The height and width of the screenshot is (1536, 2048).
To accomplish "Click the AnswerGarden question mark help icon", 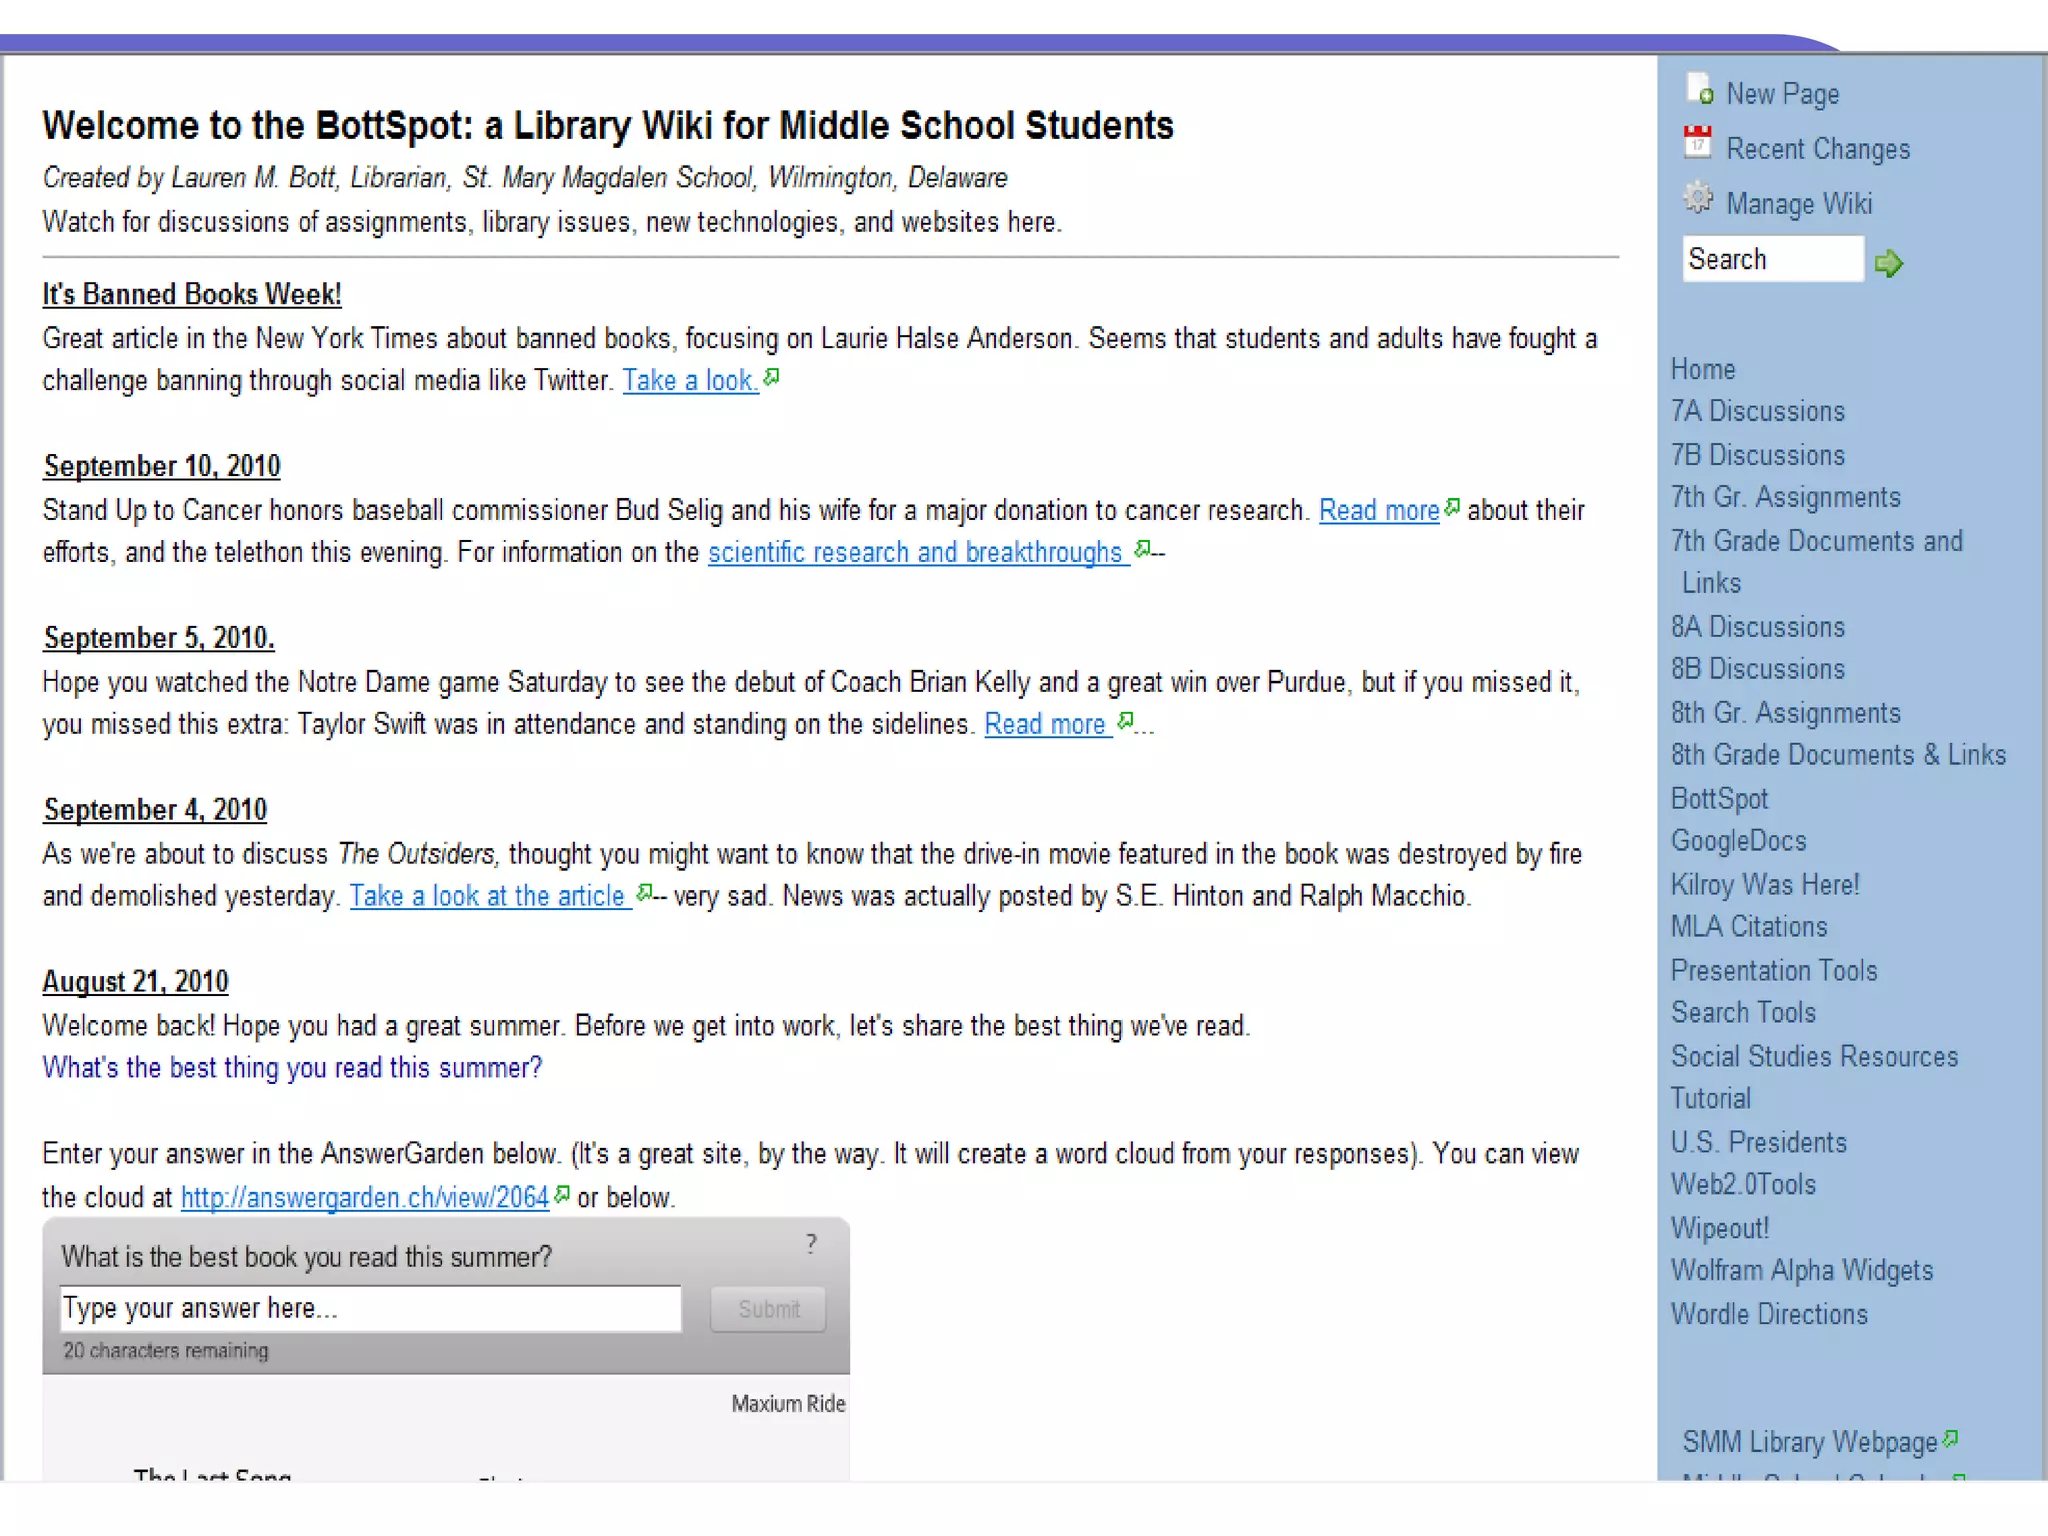I will [811, 1243].
